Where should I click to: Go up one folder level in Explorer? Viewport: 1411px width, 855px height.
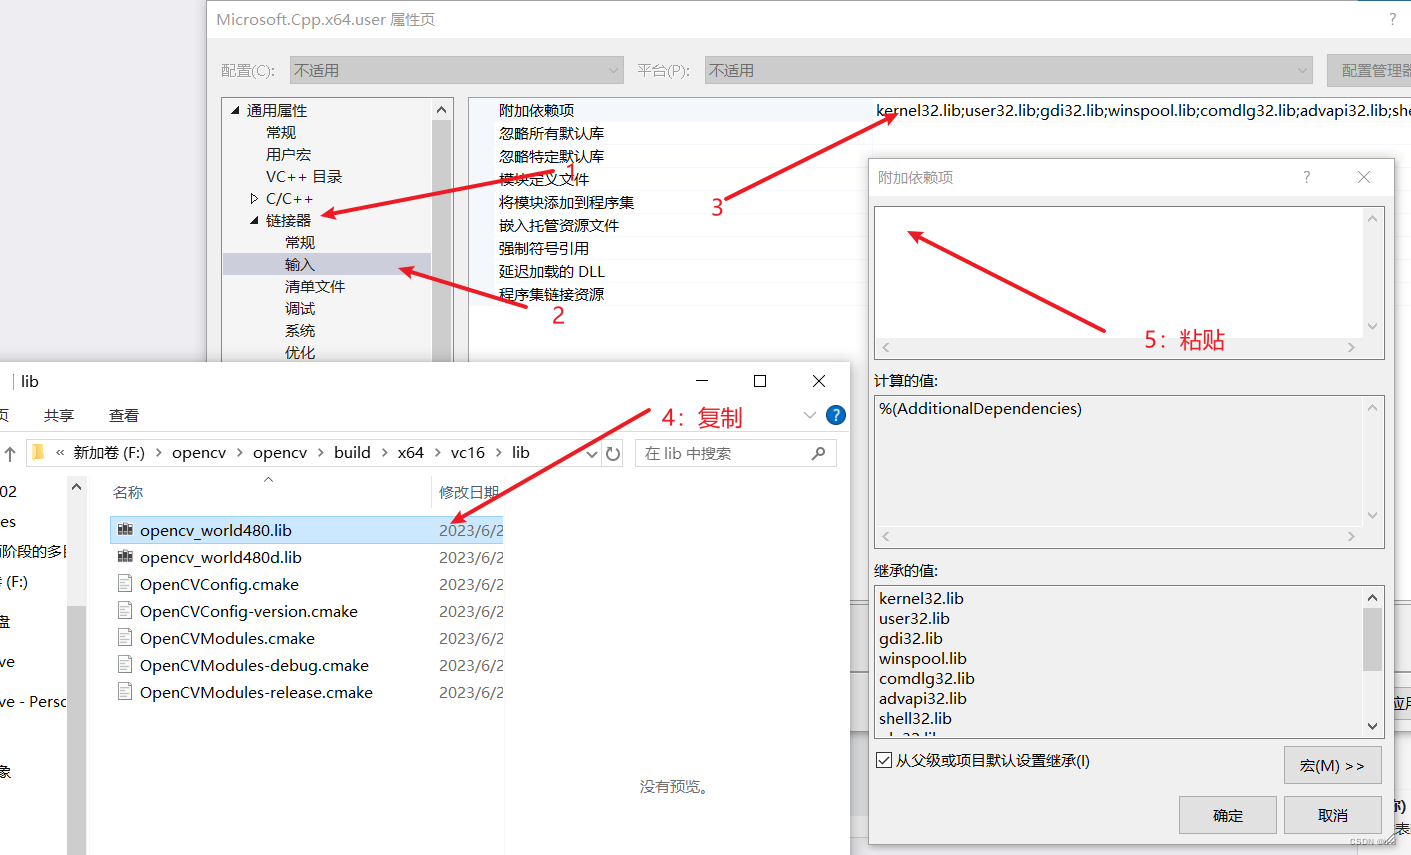click(x=10, y=453)
